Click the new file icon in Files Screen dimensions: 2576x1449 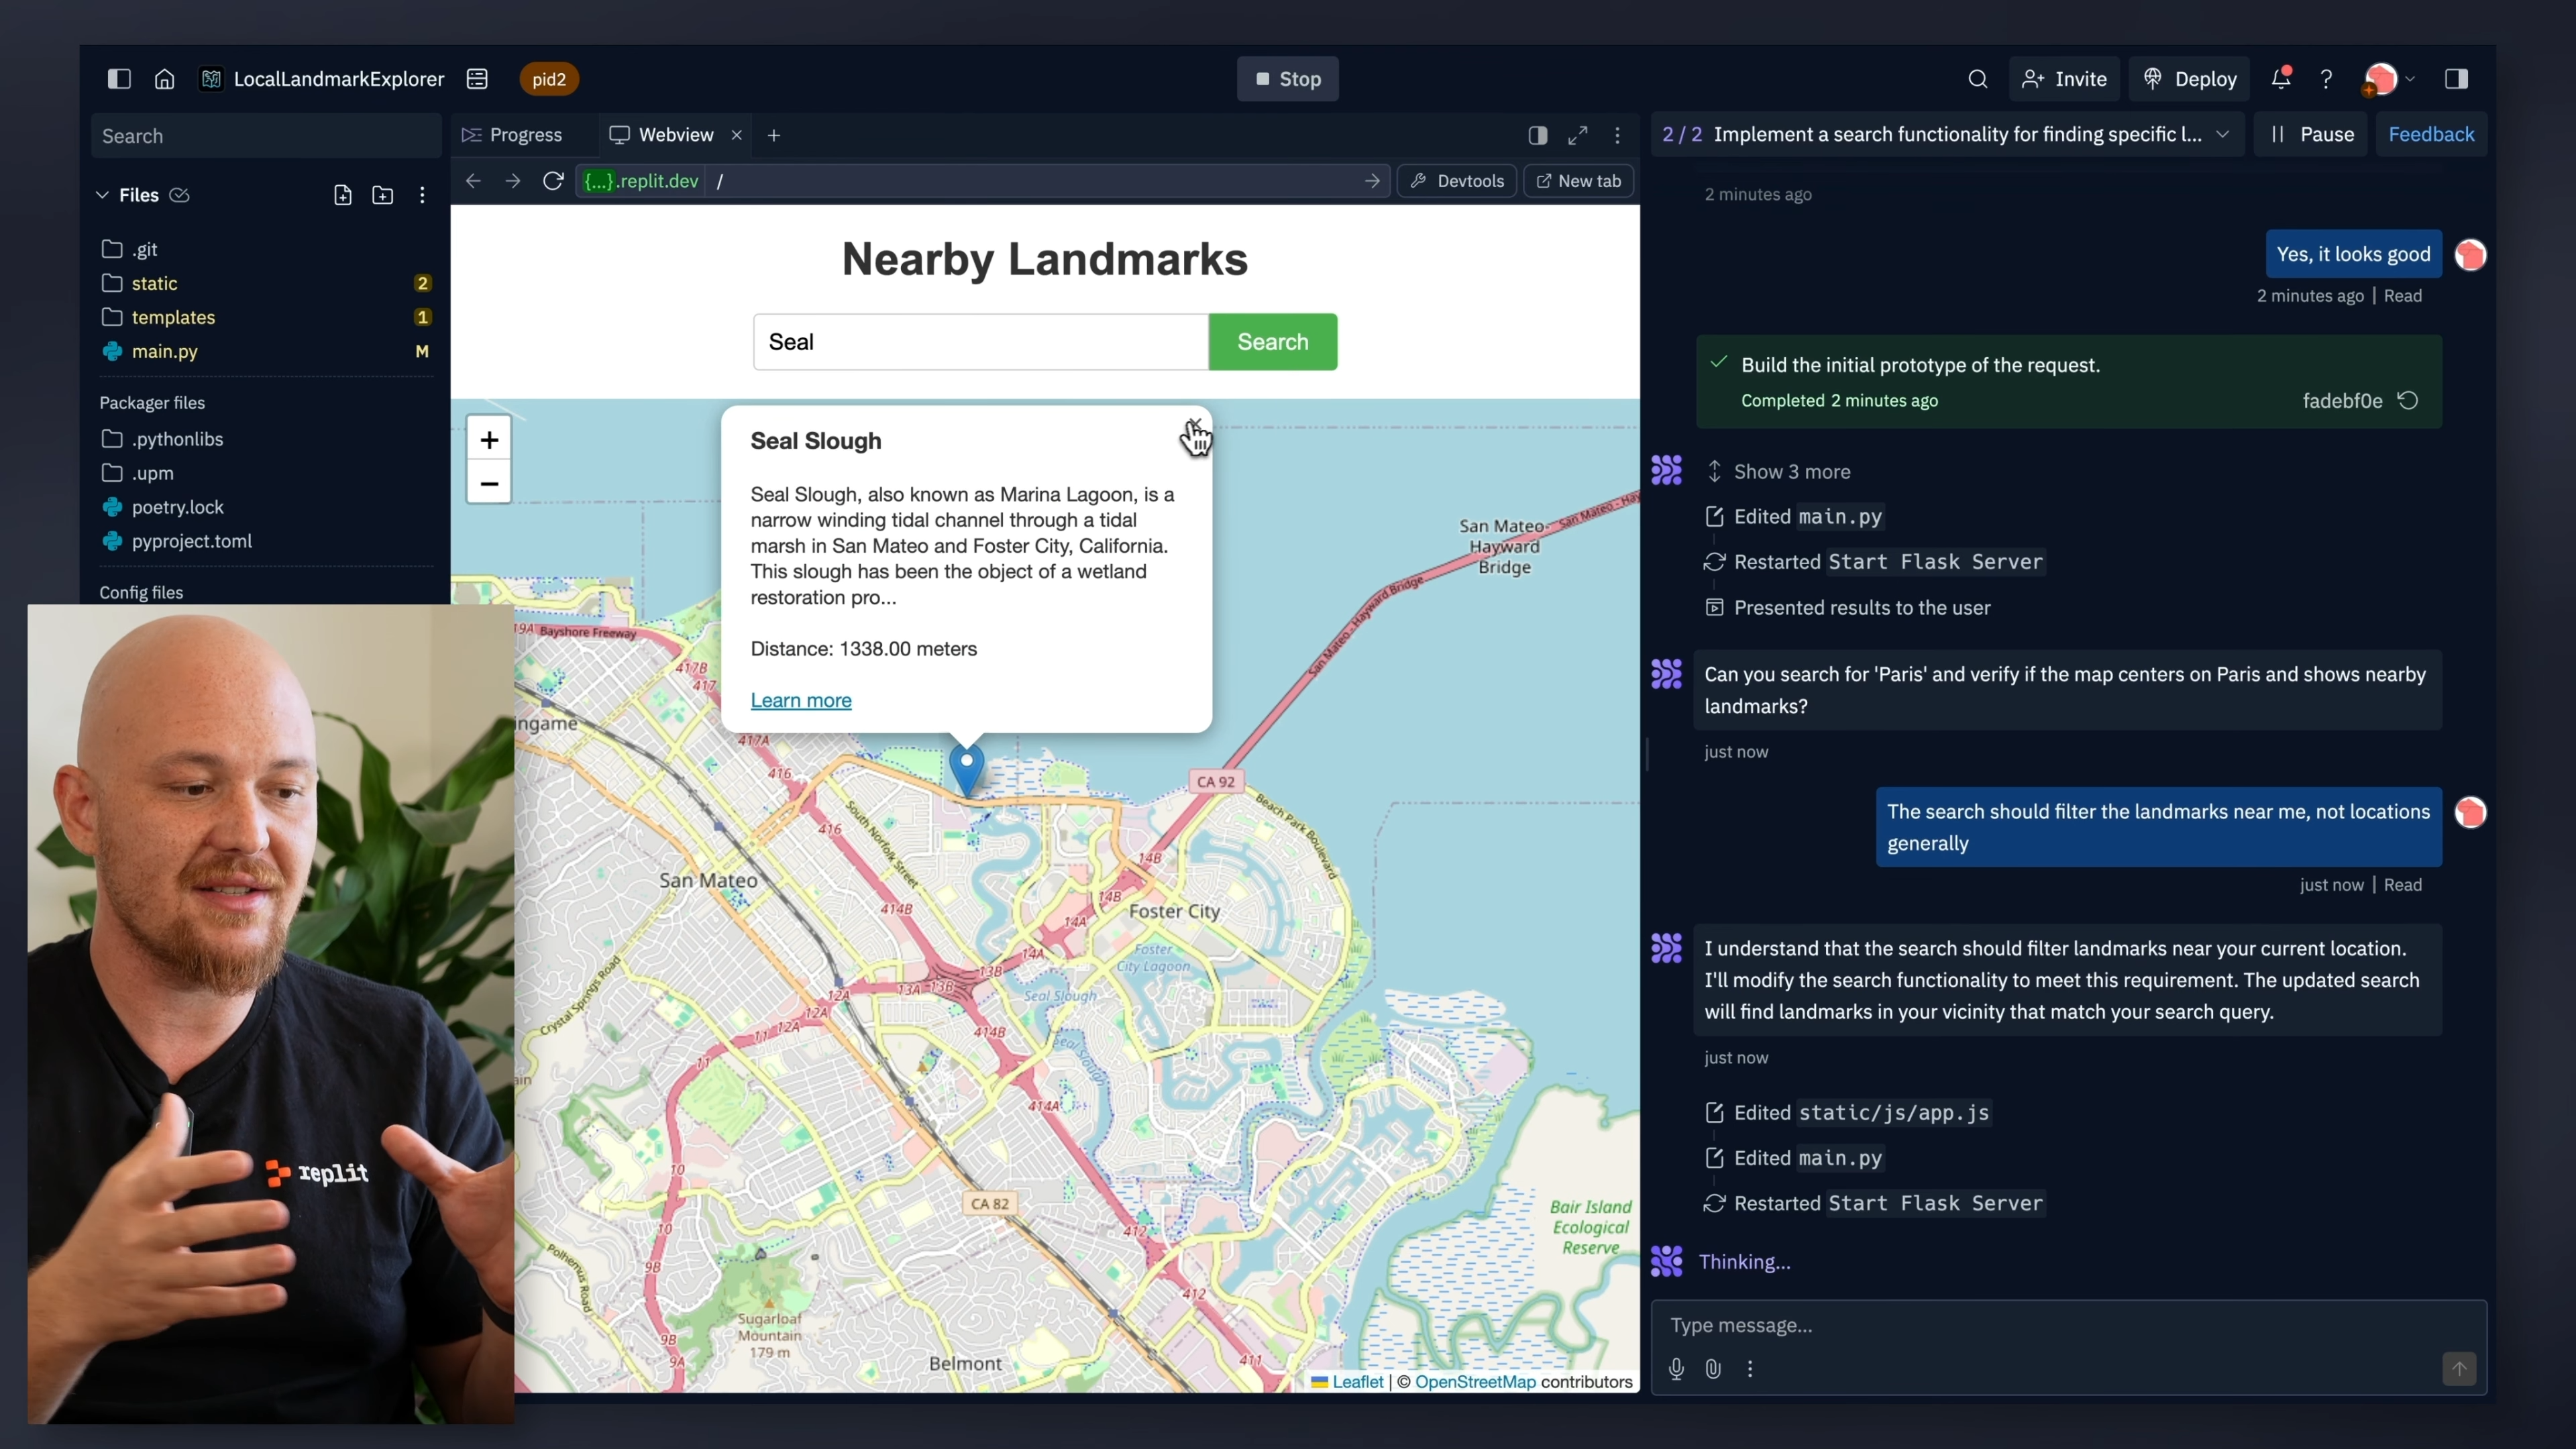(342, 195)
